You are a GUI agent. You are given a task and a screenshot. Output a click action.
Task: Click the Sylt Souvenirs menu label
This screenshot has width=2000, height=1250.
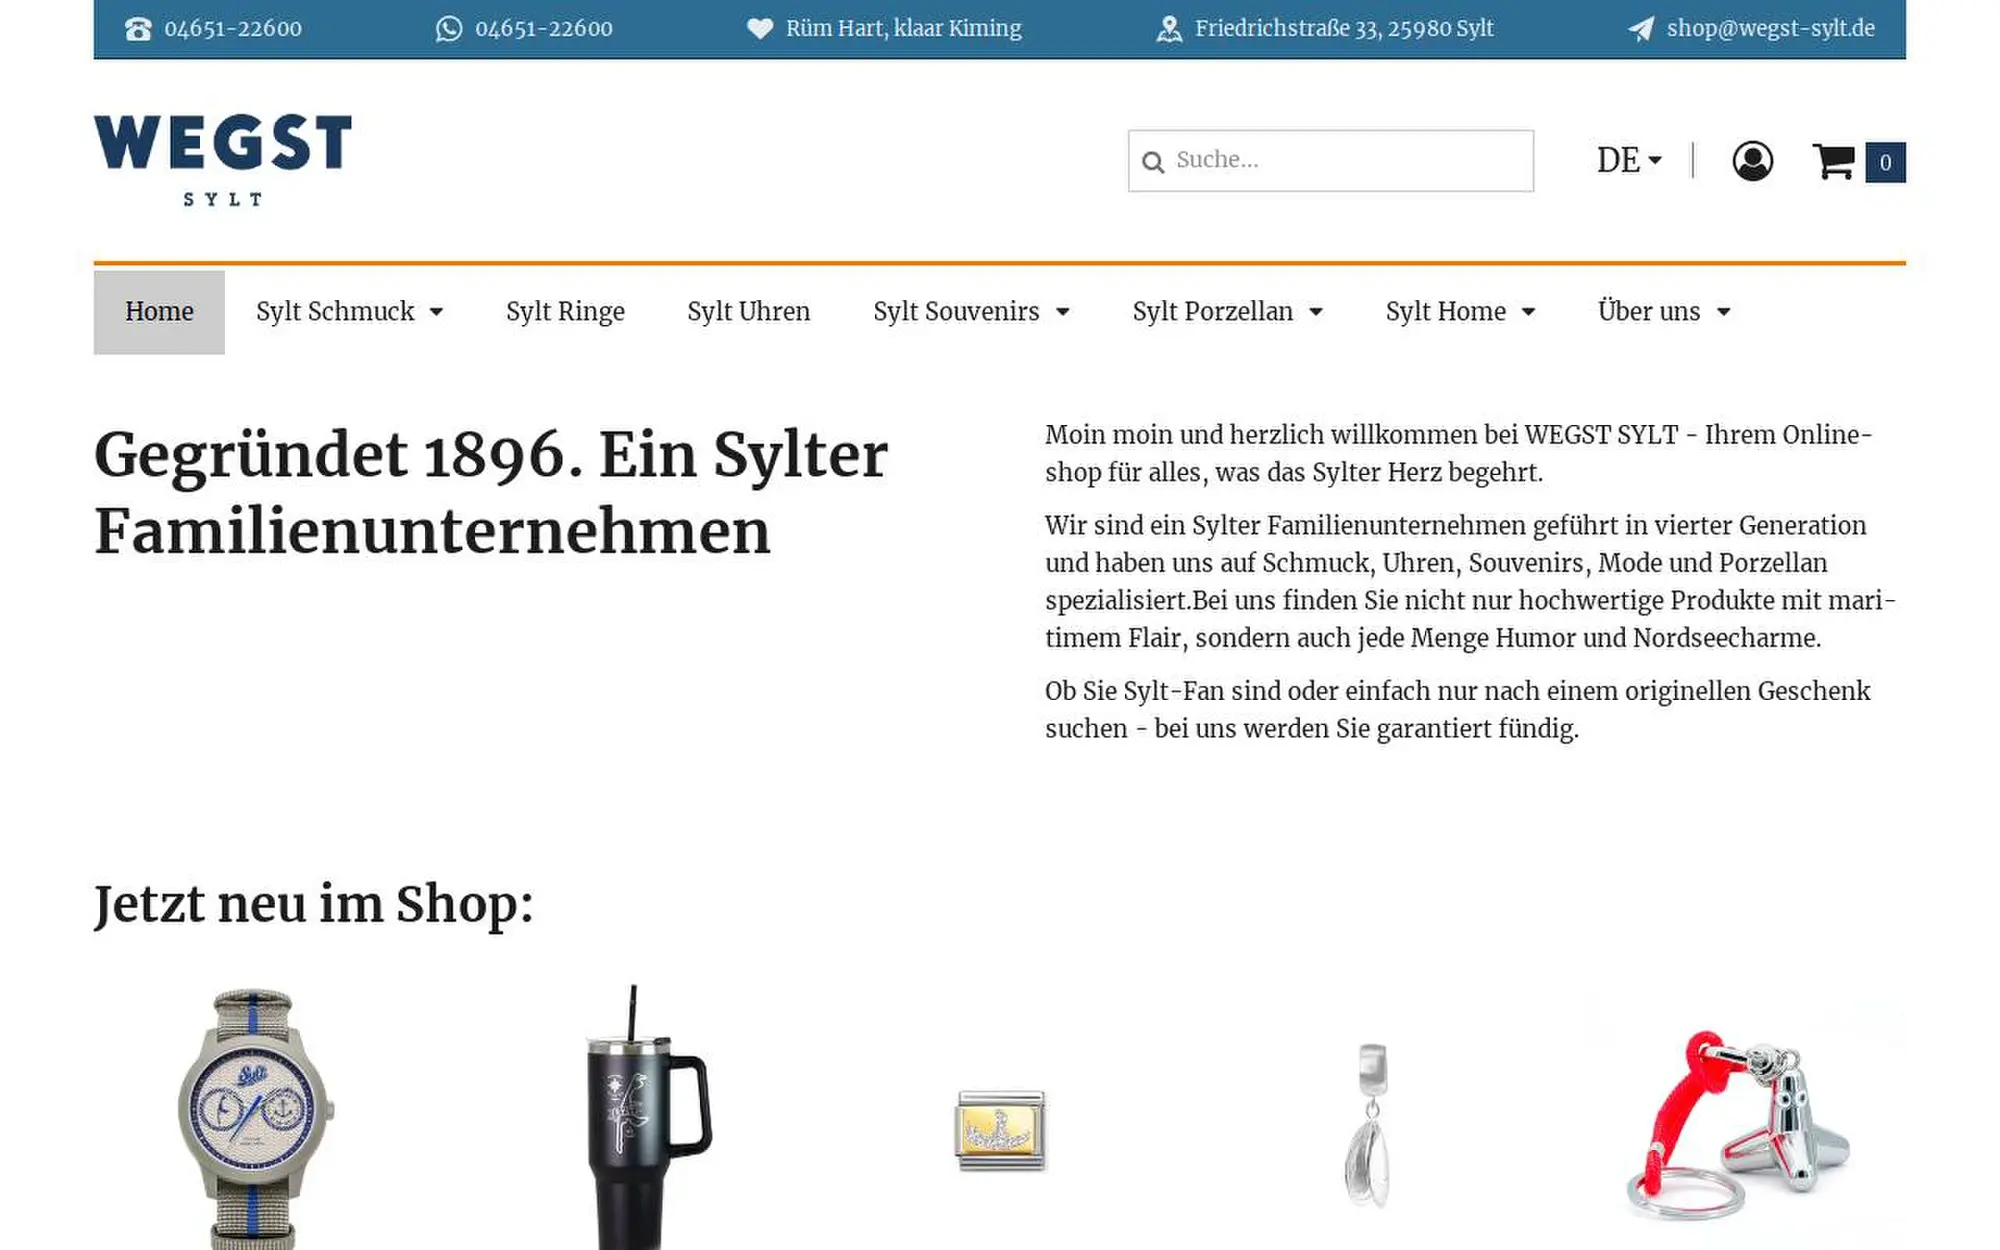pos(956,312)
